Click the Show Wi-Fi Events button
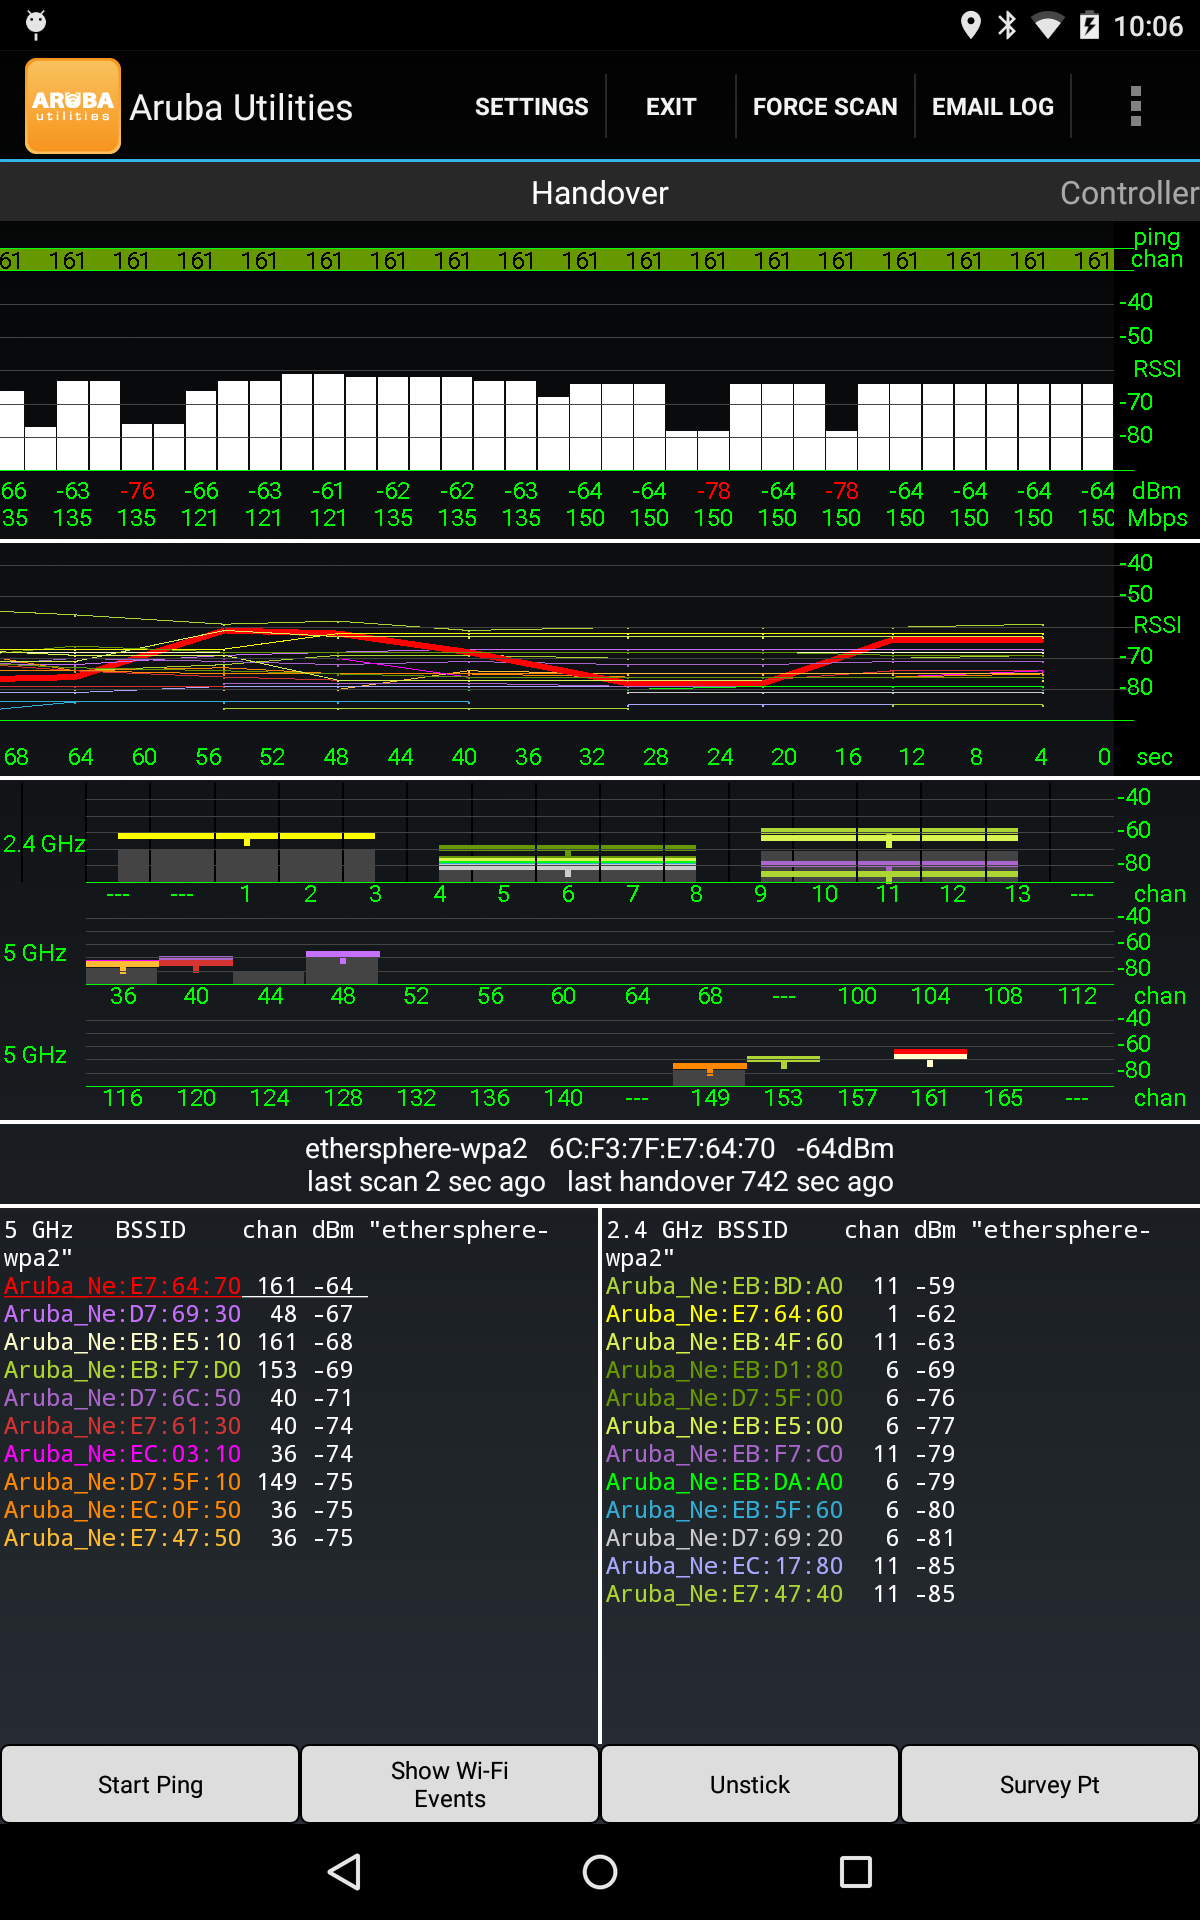Screen dimensions: 1200x1920 pos(450,1784)
